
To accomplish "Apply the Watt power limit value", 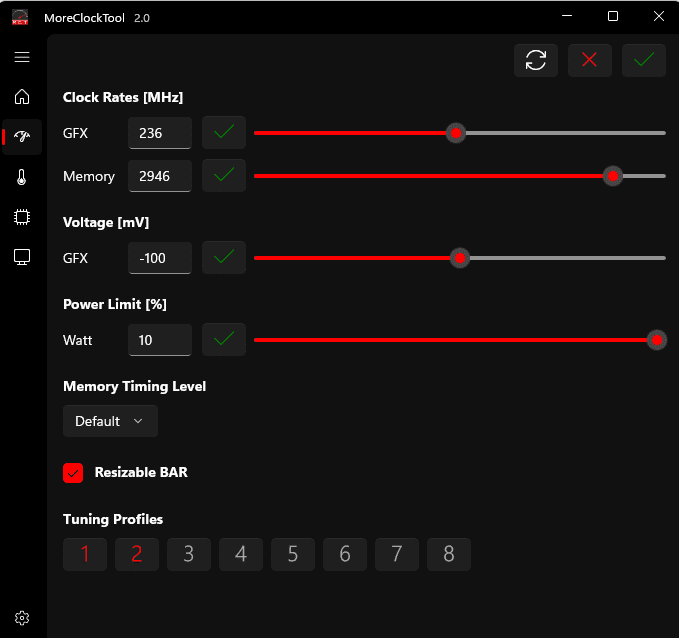I will [224, 340].
